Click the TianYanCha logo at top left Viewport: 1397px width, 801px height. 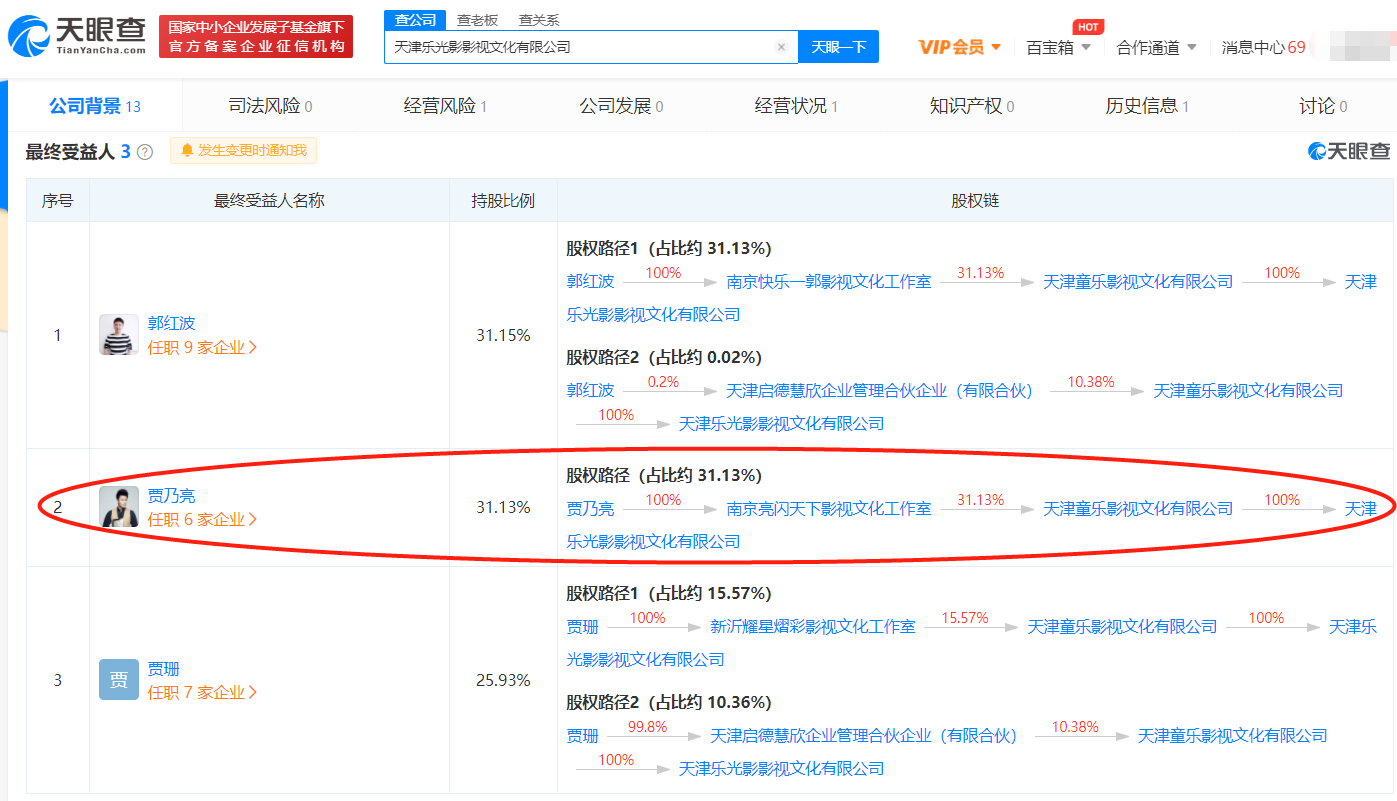[x=76, y=36]
